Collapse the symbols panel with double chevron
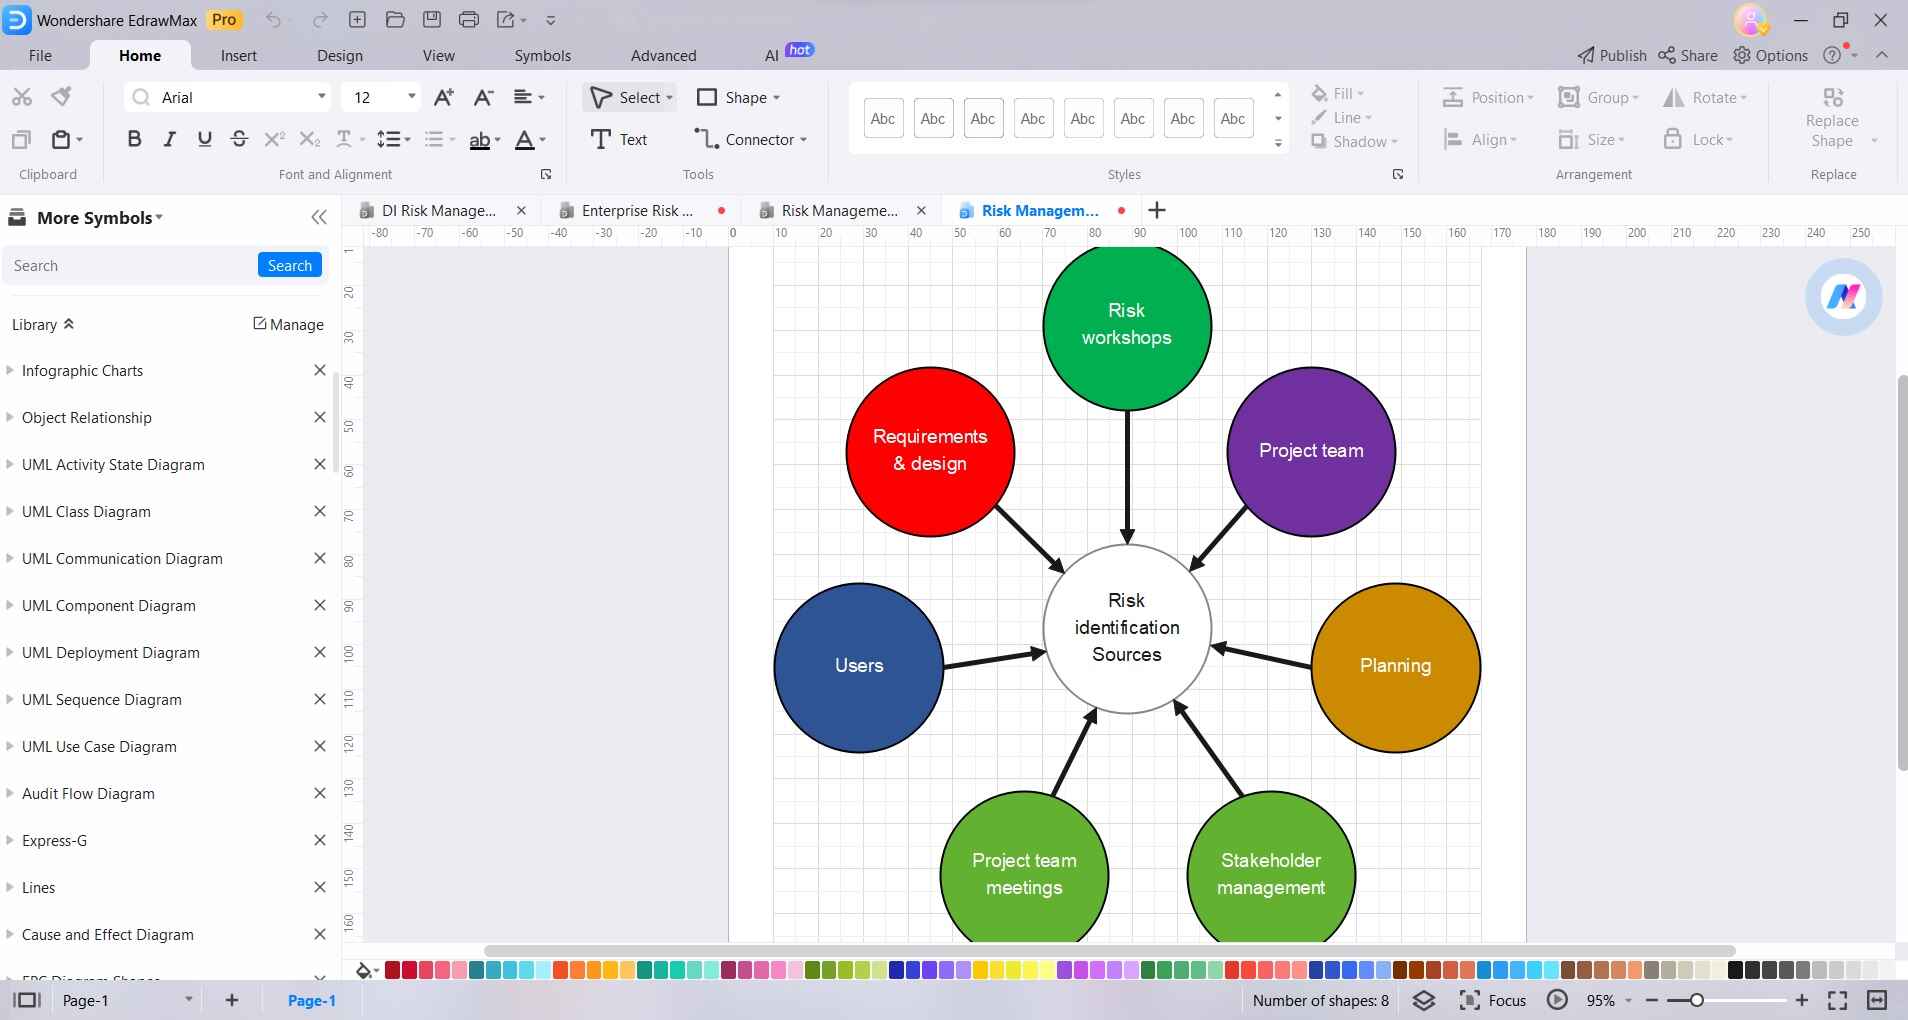 click(319, 218)
